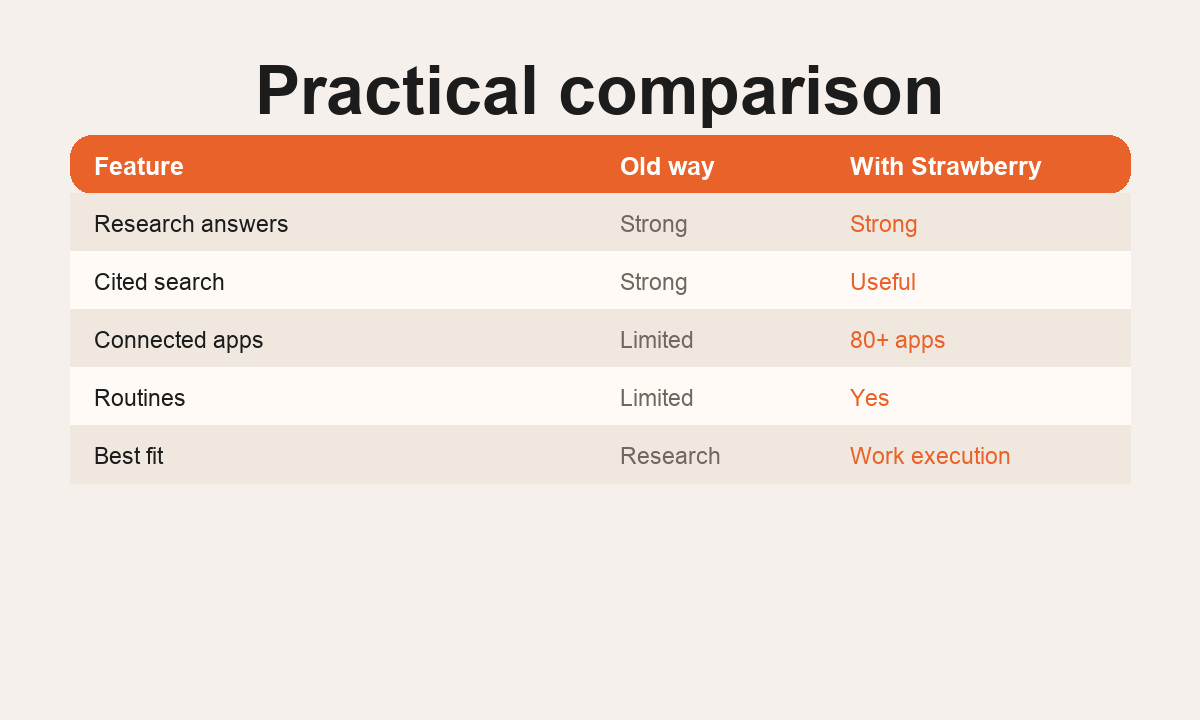Click the 'Connected apps' row label
The image size is (1200, 720).
click(179, 340)
